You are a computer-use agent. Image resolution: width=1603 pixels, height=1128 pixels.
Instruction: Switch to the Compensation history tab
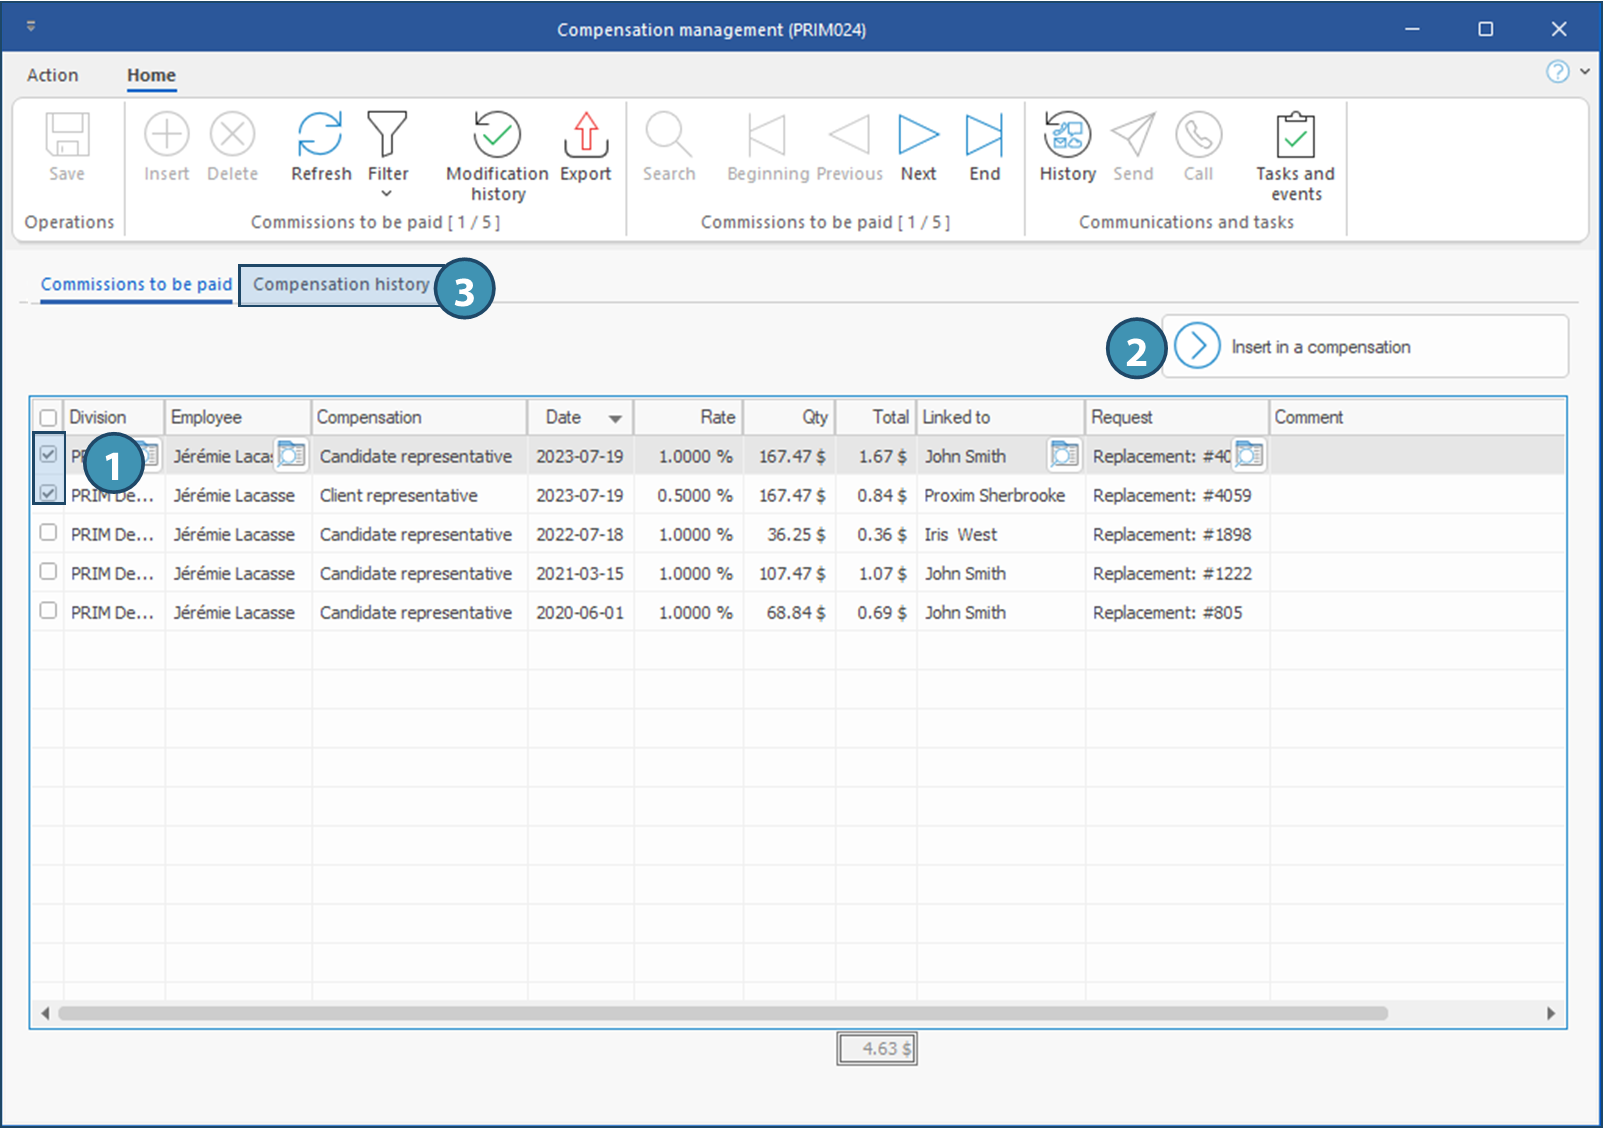(340, 285)
